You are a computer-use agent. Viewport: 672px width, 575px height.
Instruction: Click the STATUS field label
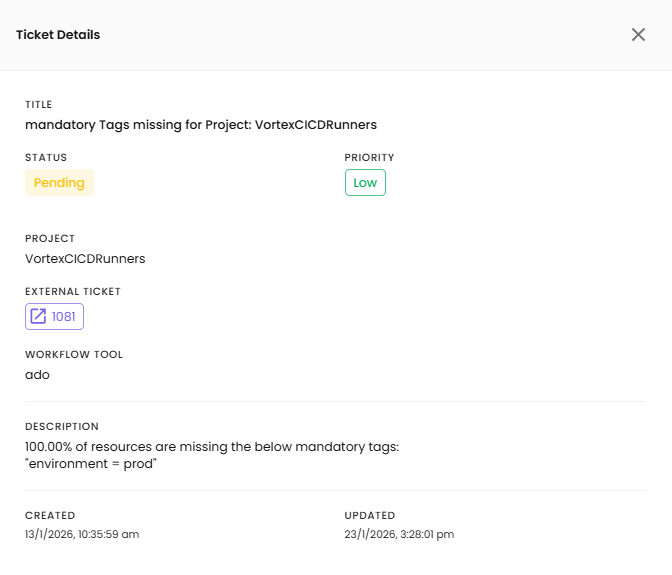46,158
